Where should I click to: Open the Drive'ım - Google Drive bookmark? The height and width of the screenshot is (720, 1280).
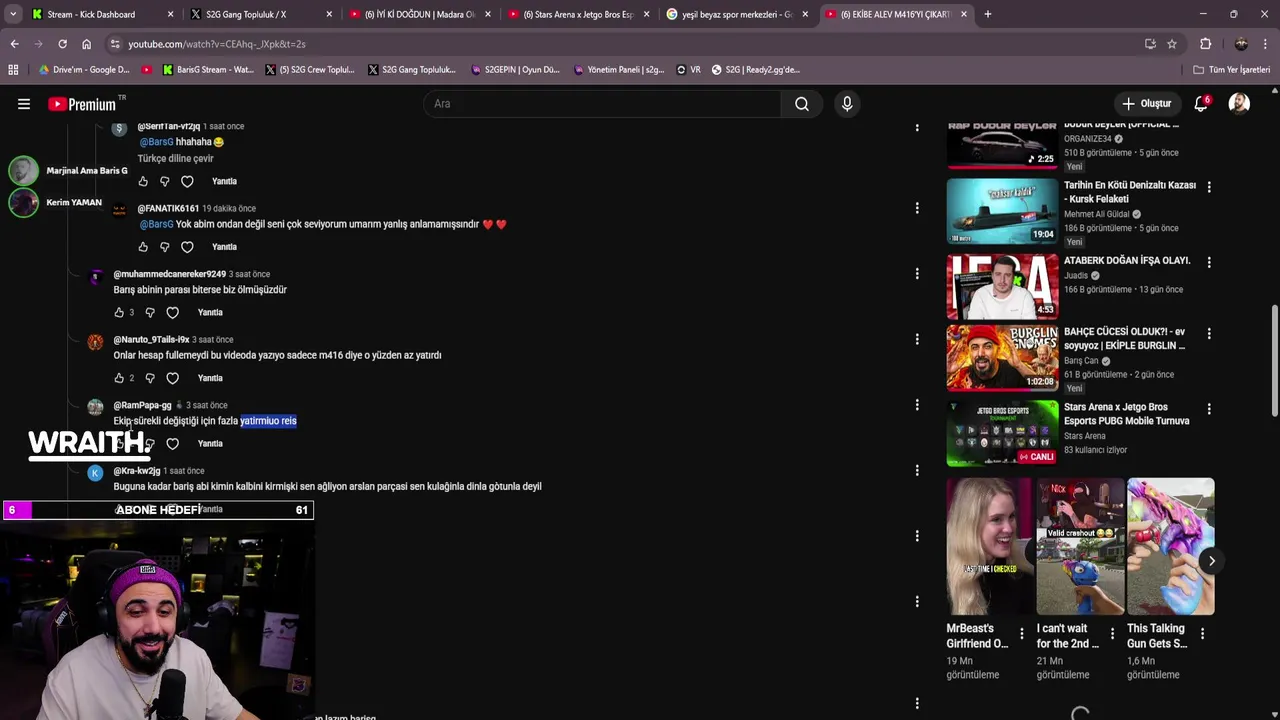point(84,70)
